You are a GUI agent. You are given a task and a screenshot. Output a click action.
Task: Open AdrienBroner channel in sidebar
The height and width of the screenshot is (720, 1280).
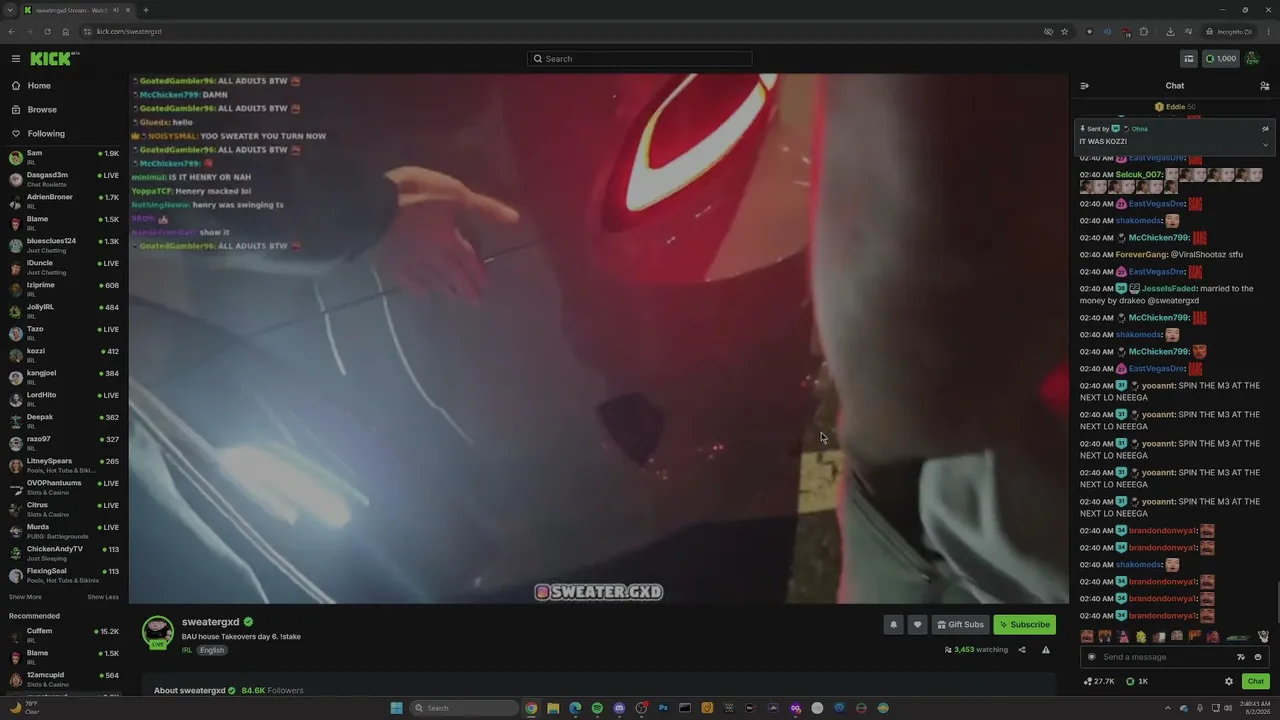coord(64,202)
